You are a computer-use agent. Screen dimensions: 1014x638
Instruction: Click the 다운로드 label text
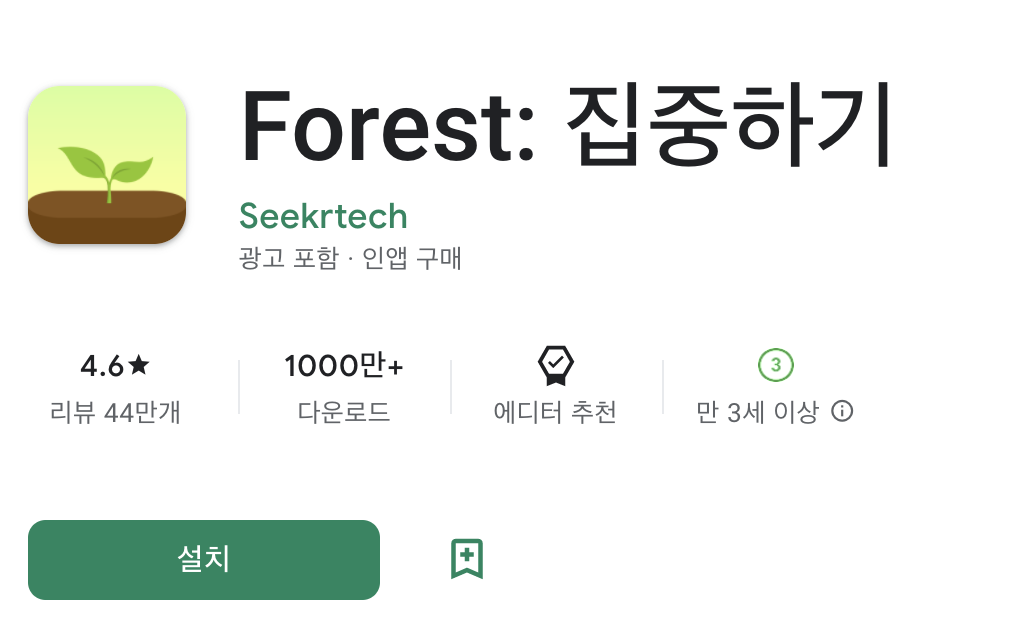343,412
